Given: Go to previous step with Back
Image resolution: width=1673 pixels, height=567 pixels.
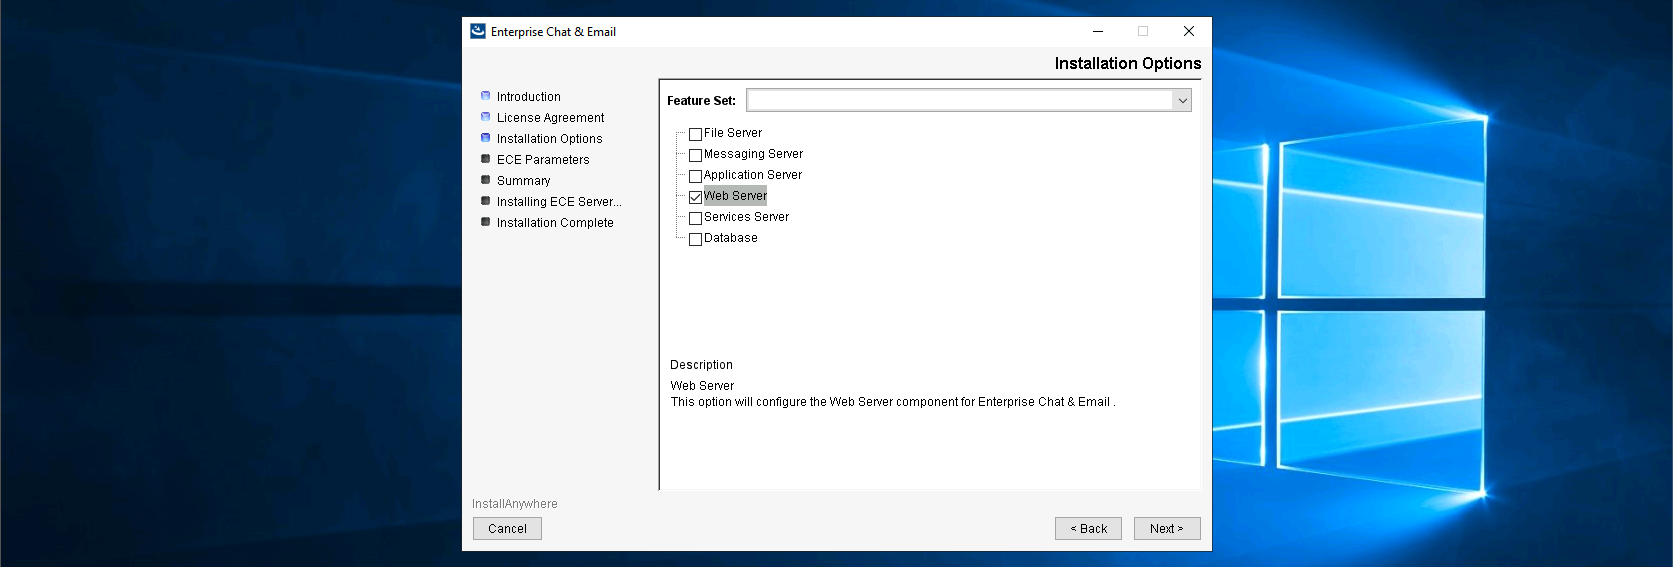Looking at the screenshot, I should tap(1088, 528).
